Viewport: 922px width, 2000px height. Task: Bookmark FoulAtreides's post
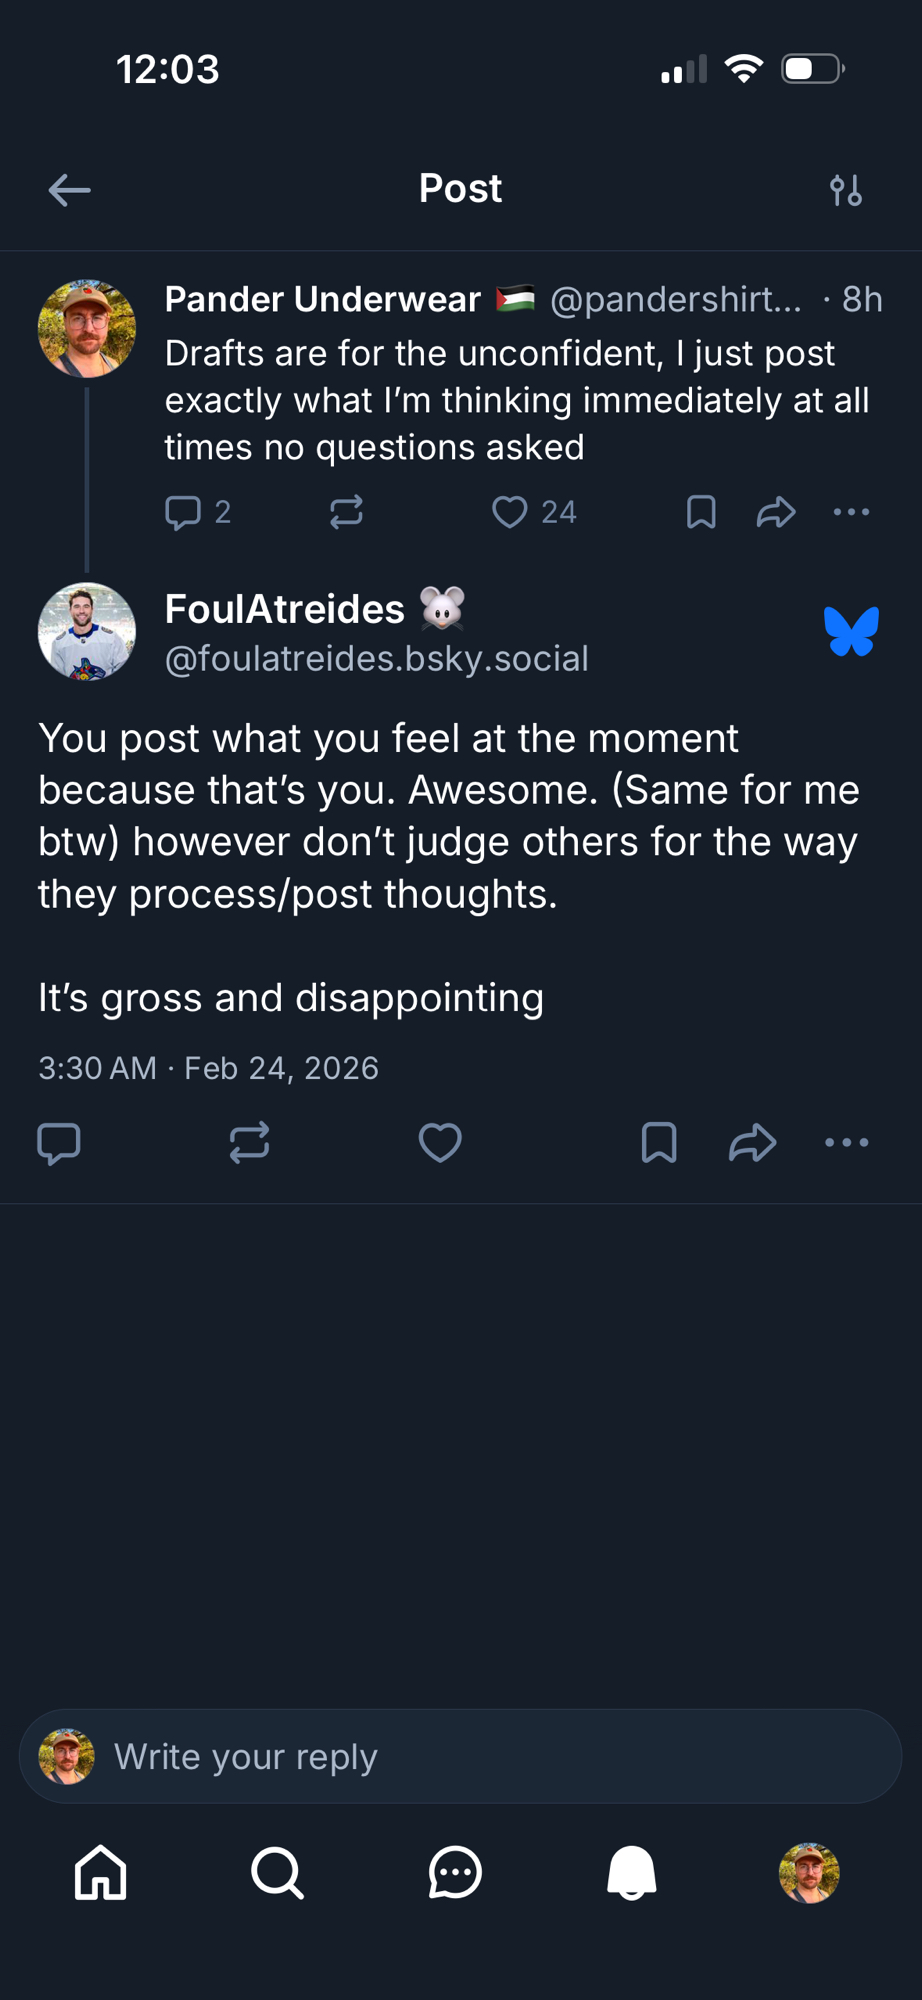[659, 1143]
